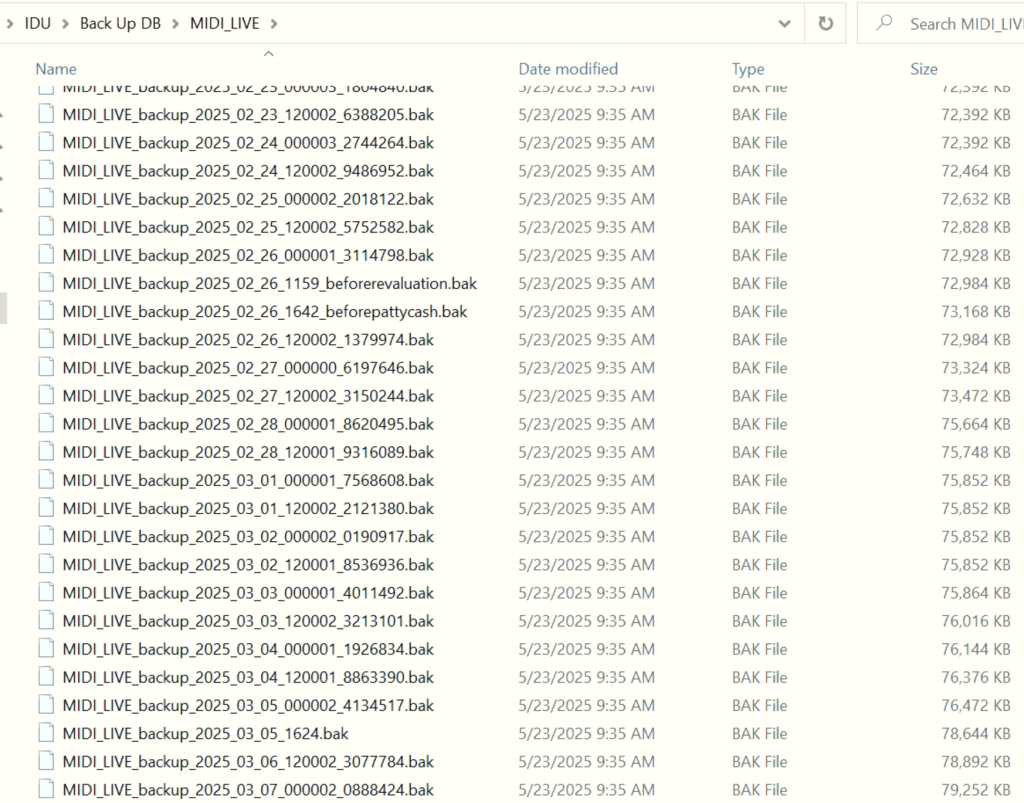Click the file icon of 2025_03_05_000002_4134517.bak
1024x803 pixels.
pyautogui.click(x=46, y=704)
